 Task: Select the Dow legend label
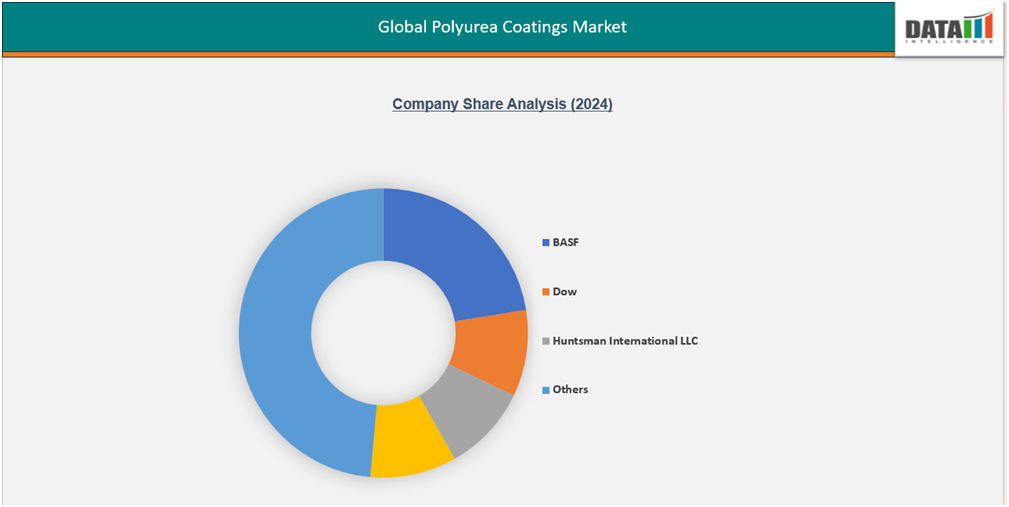(x=565, y=291)
